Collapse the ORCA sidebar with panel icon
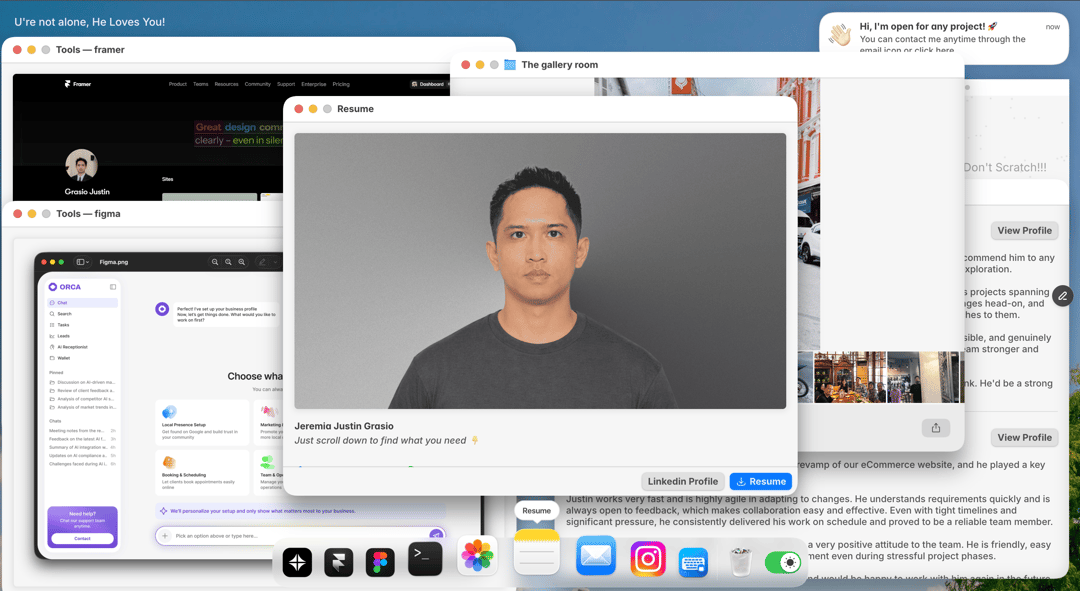Viewport: 1080px width, 591px height. coord(113,287)
